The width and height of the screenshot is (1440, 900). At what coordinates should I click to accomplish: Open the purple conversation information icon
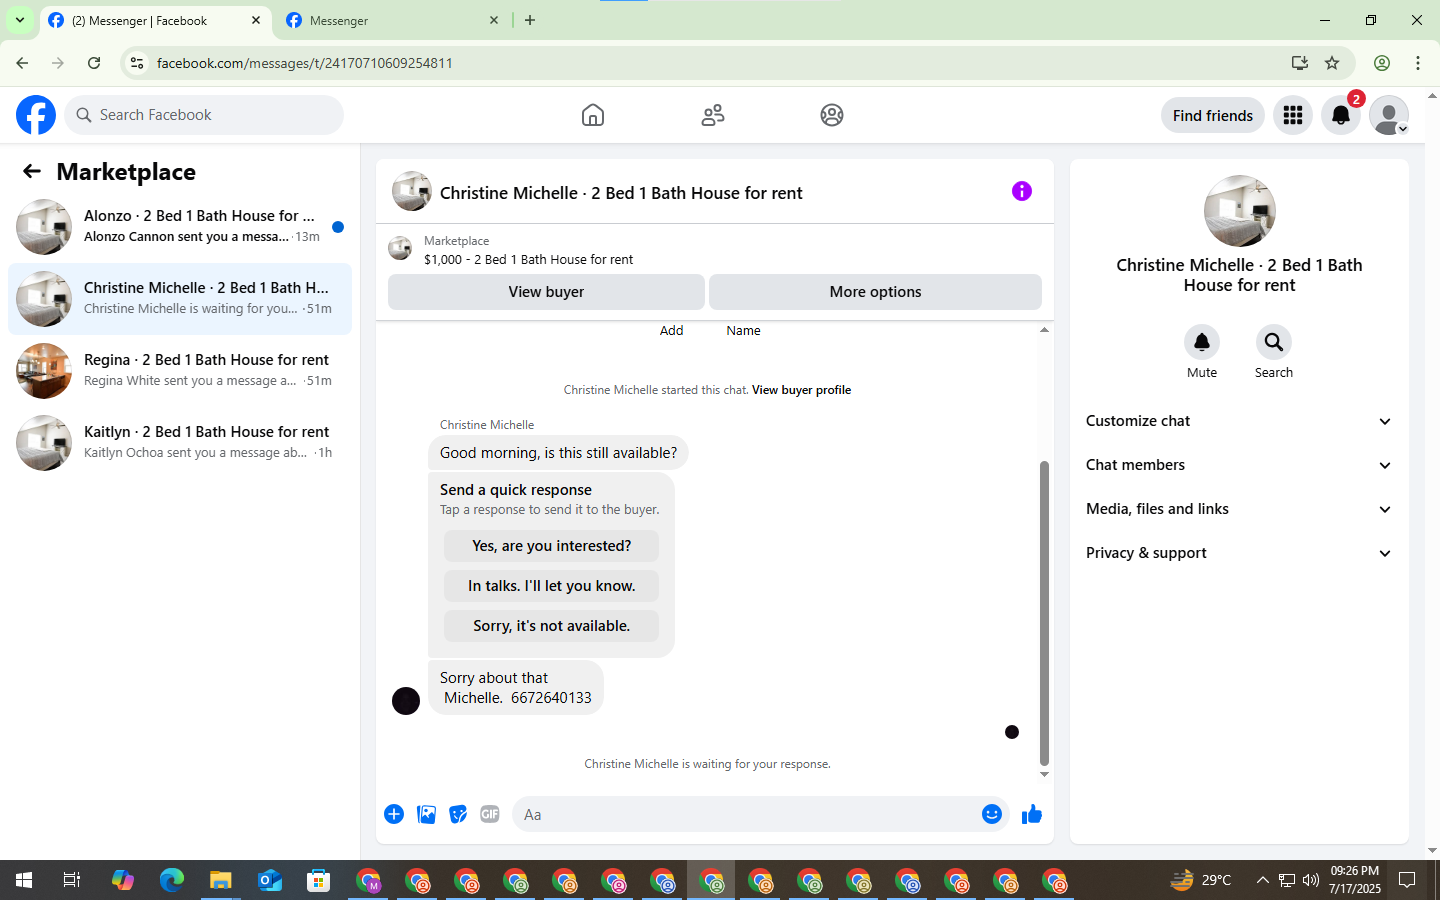coord(1022,191)
